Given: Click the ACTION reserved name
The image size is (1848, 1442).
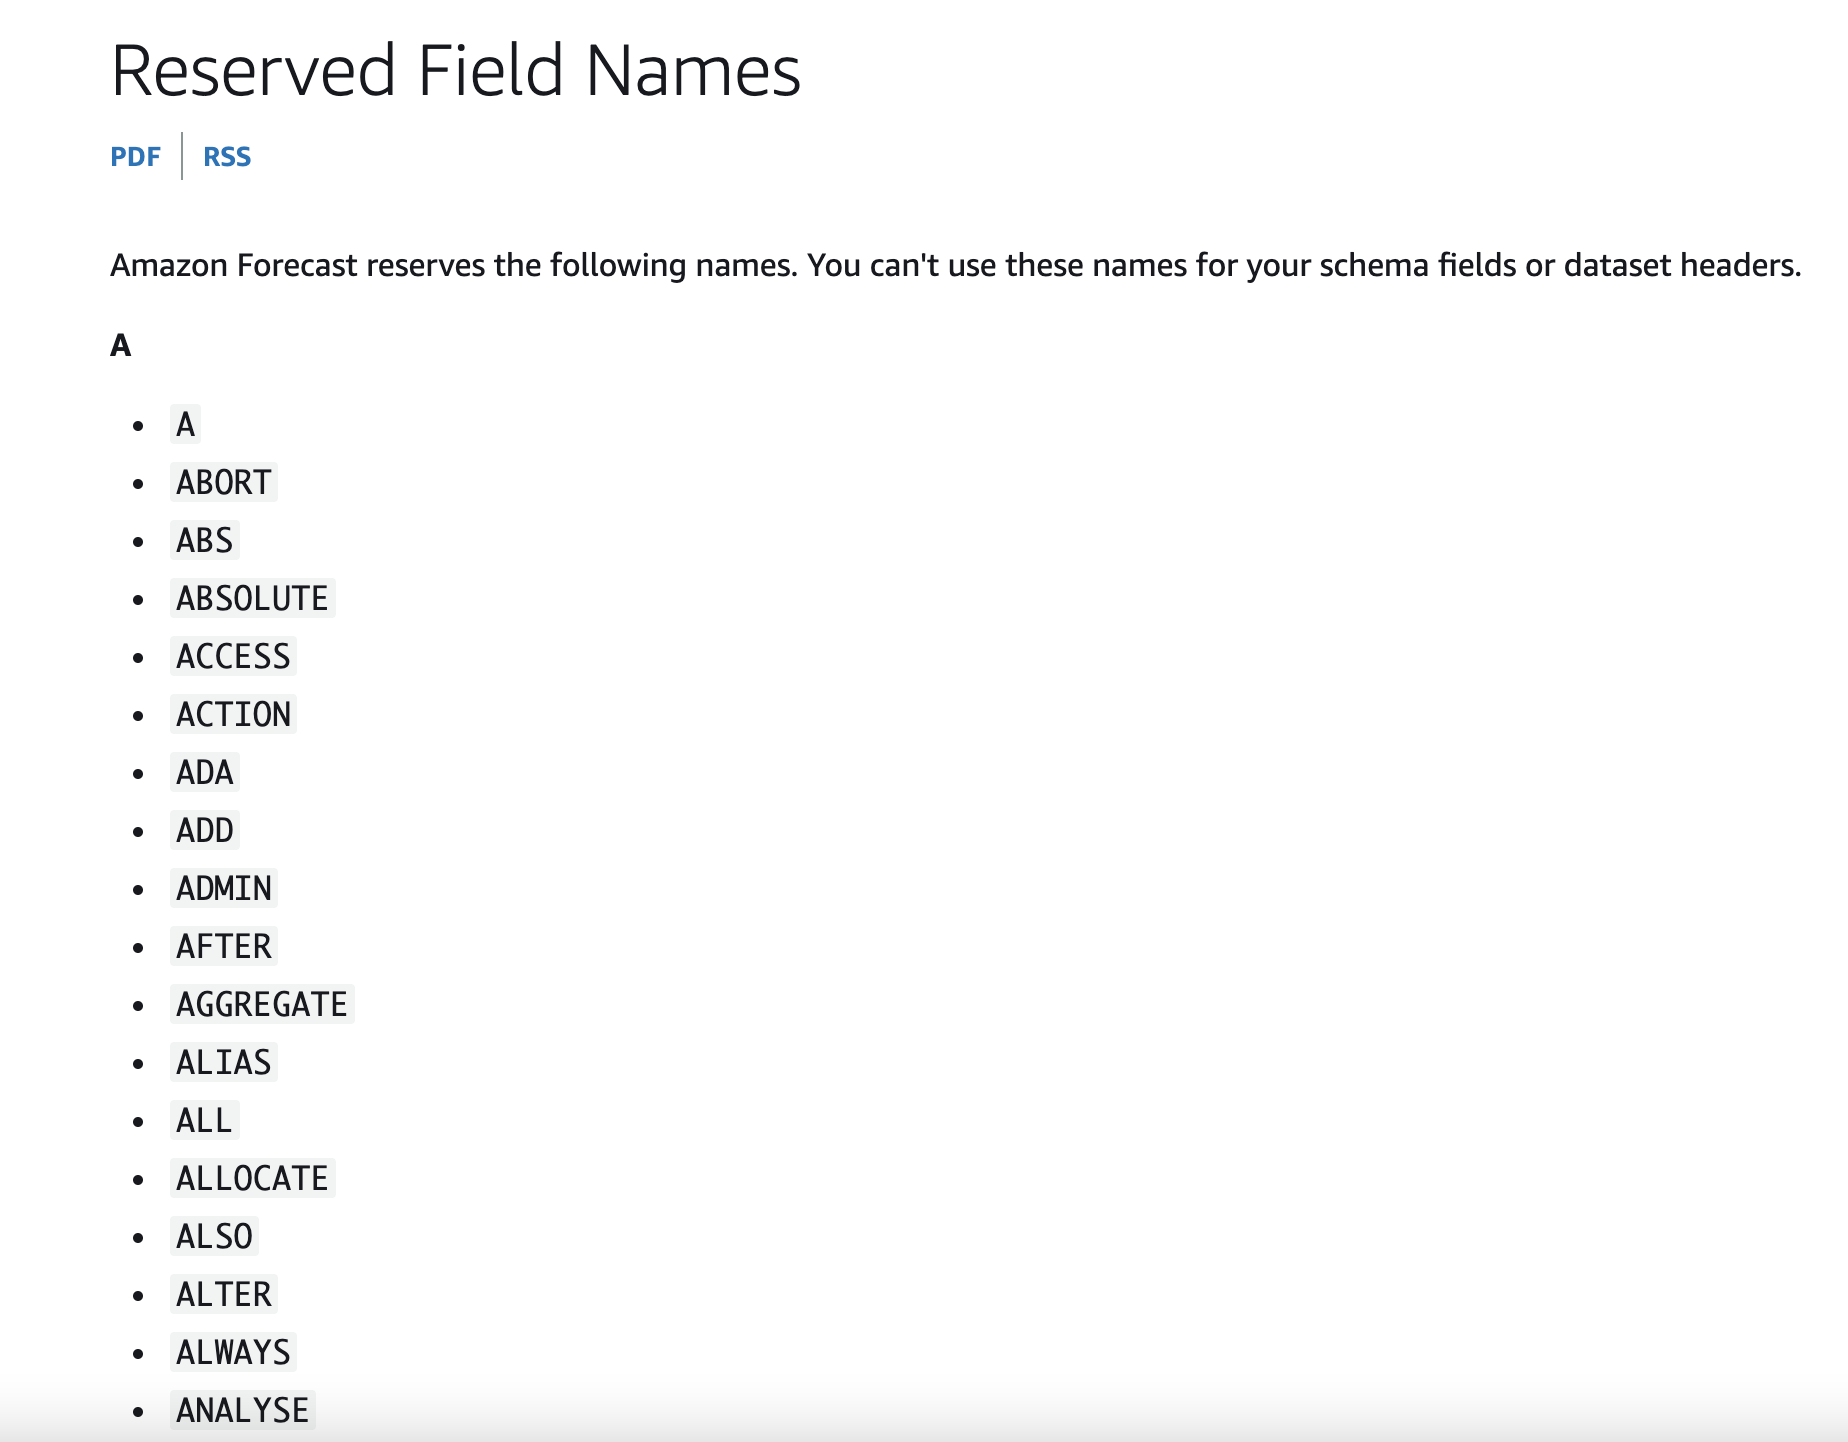Looking at the screenshot, I should point(233,715).
